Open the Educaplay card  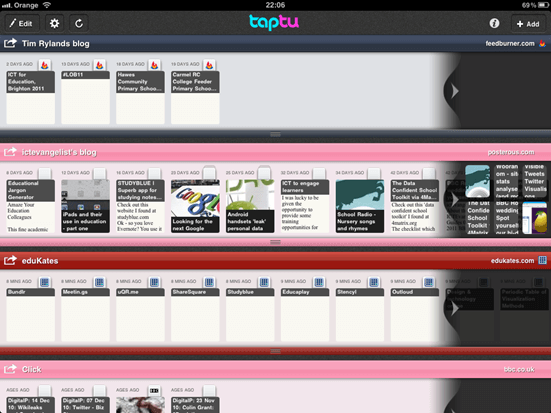305,315
